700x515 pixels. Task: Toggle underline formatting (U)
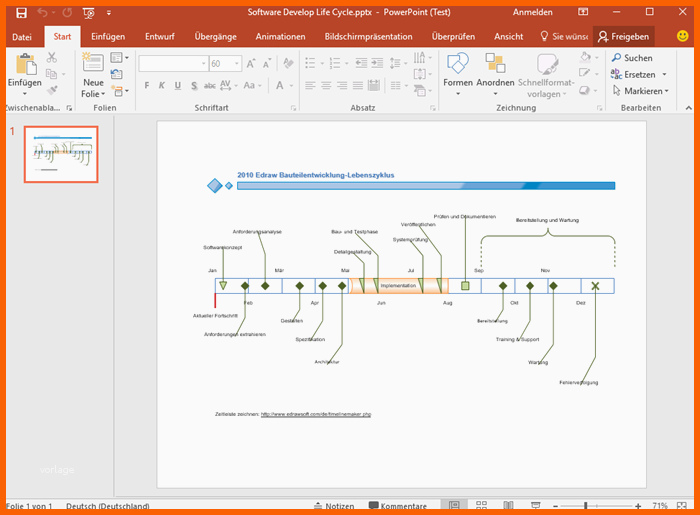(x=178, y=85)
